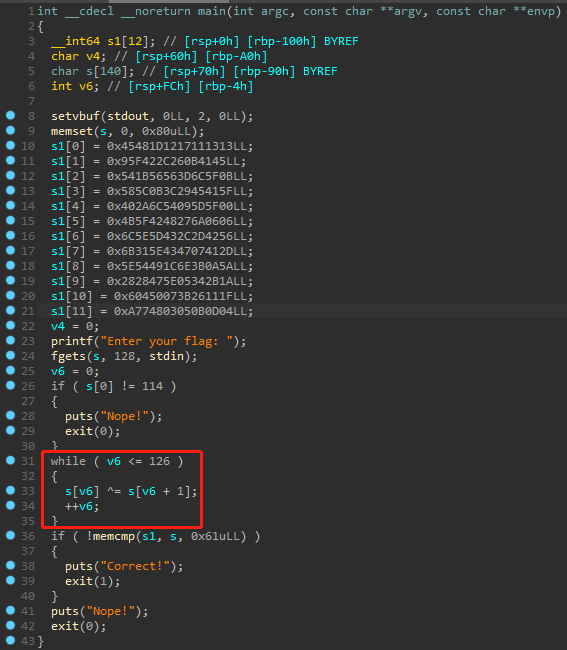Toggle breakpoint dot on line 10 s1[0] assignment

pyautogui.click(x=10, y=146)
